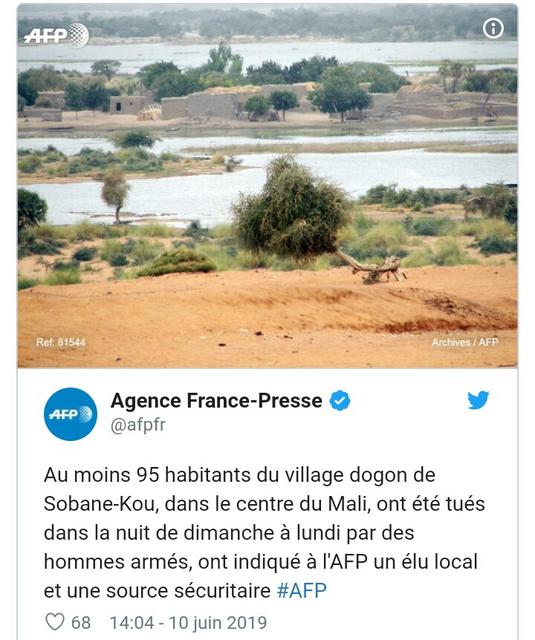Click the Ref: 81544 photo caption
Image resolution: width=535 pixels, height=640 pixels.
(61, 342)
